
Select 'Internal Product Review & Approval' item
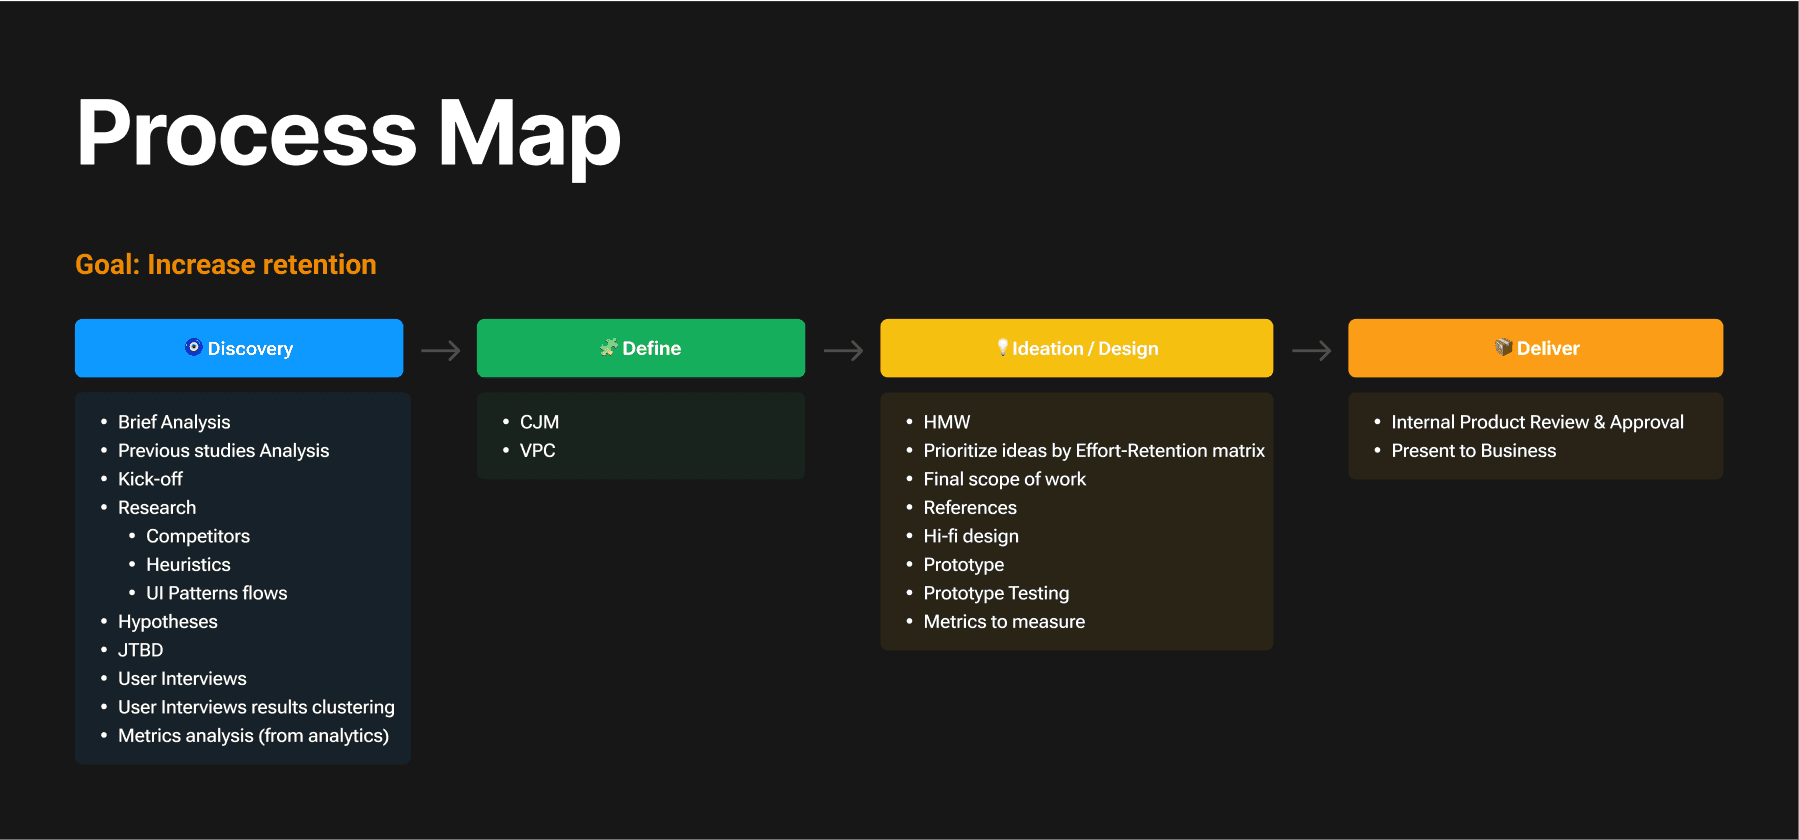1537,422
